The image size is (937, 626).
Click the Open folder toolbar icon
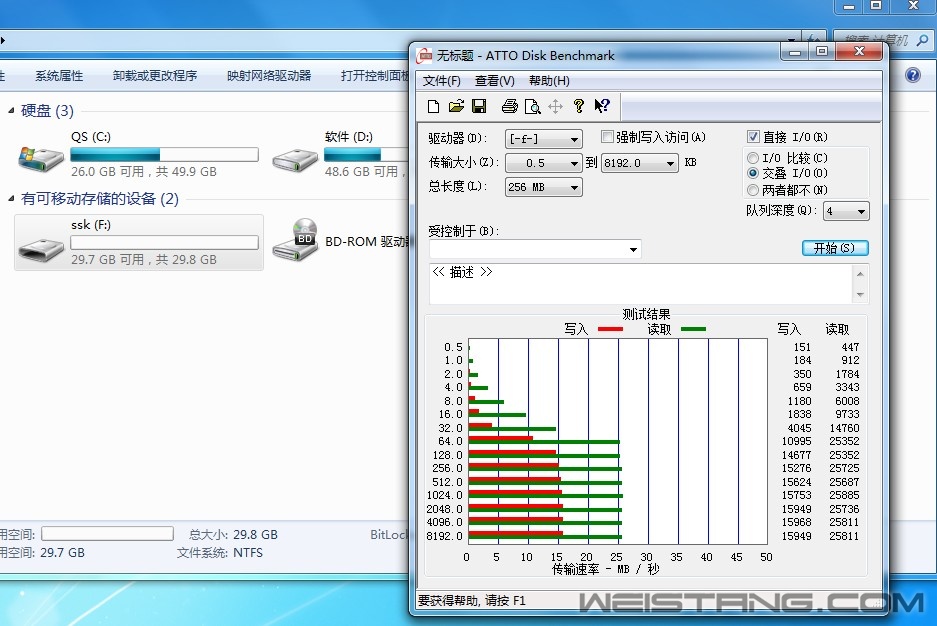pos(456,106)
